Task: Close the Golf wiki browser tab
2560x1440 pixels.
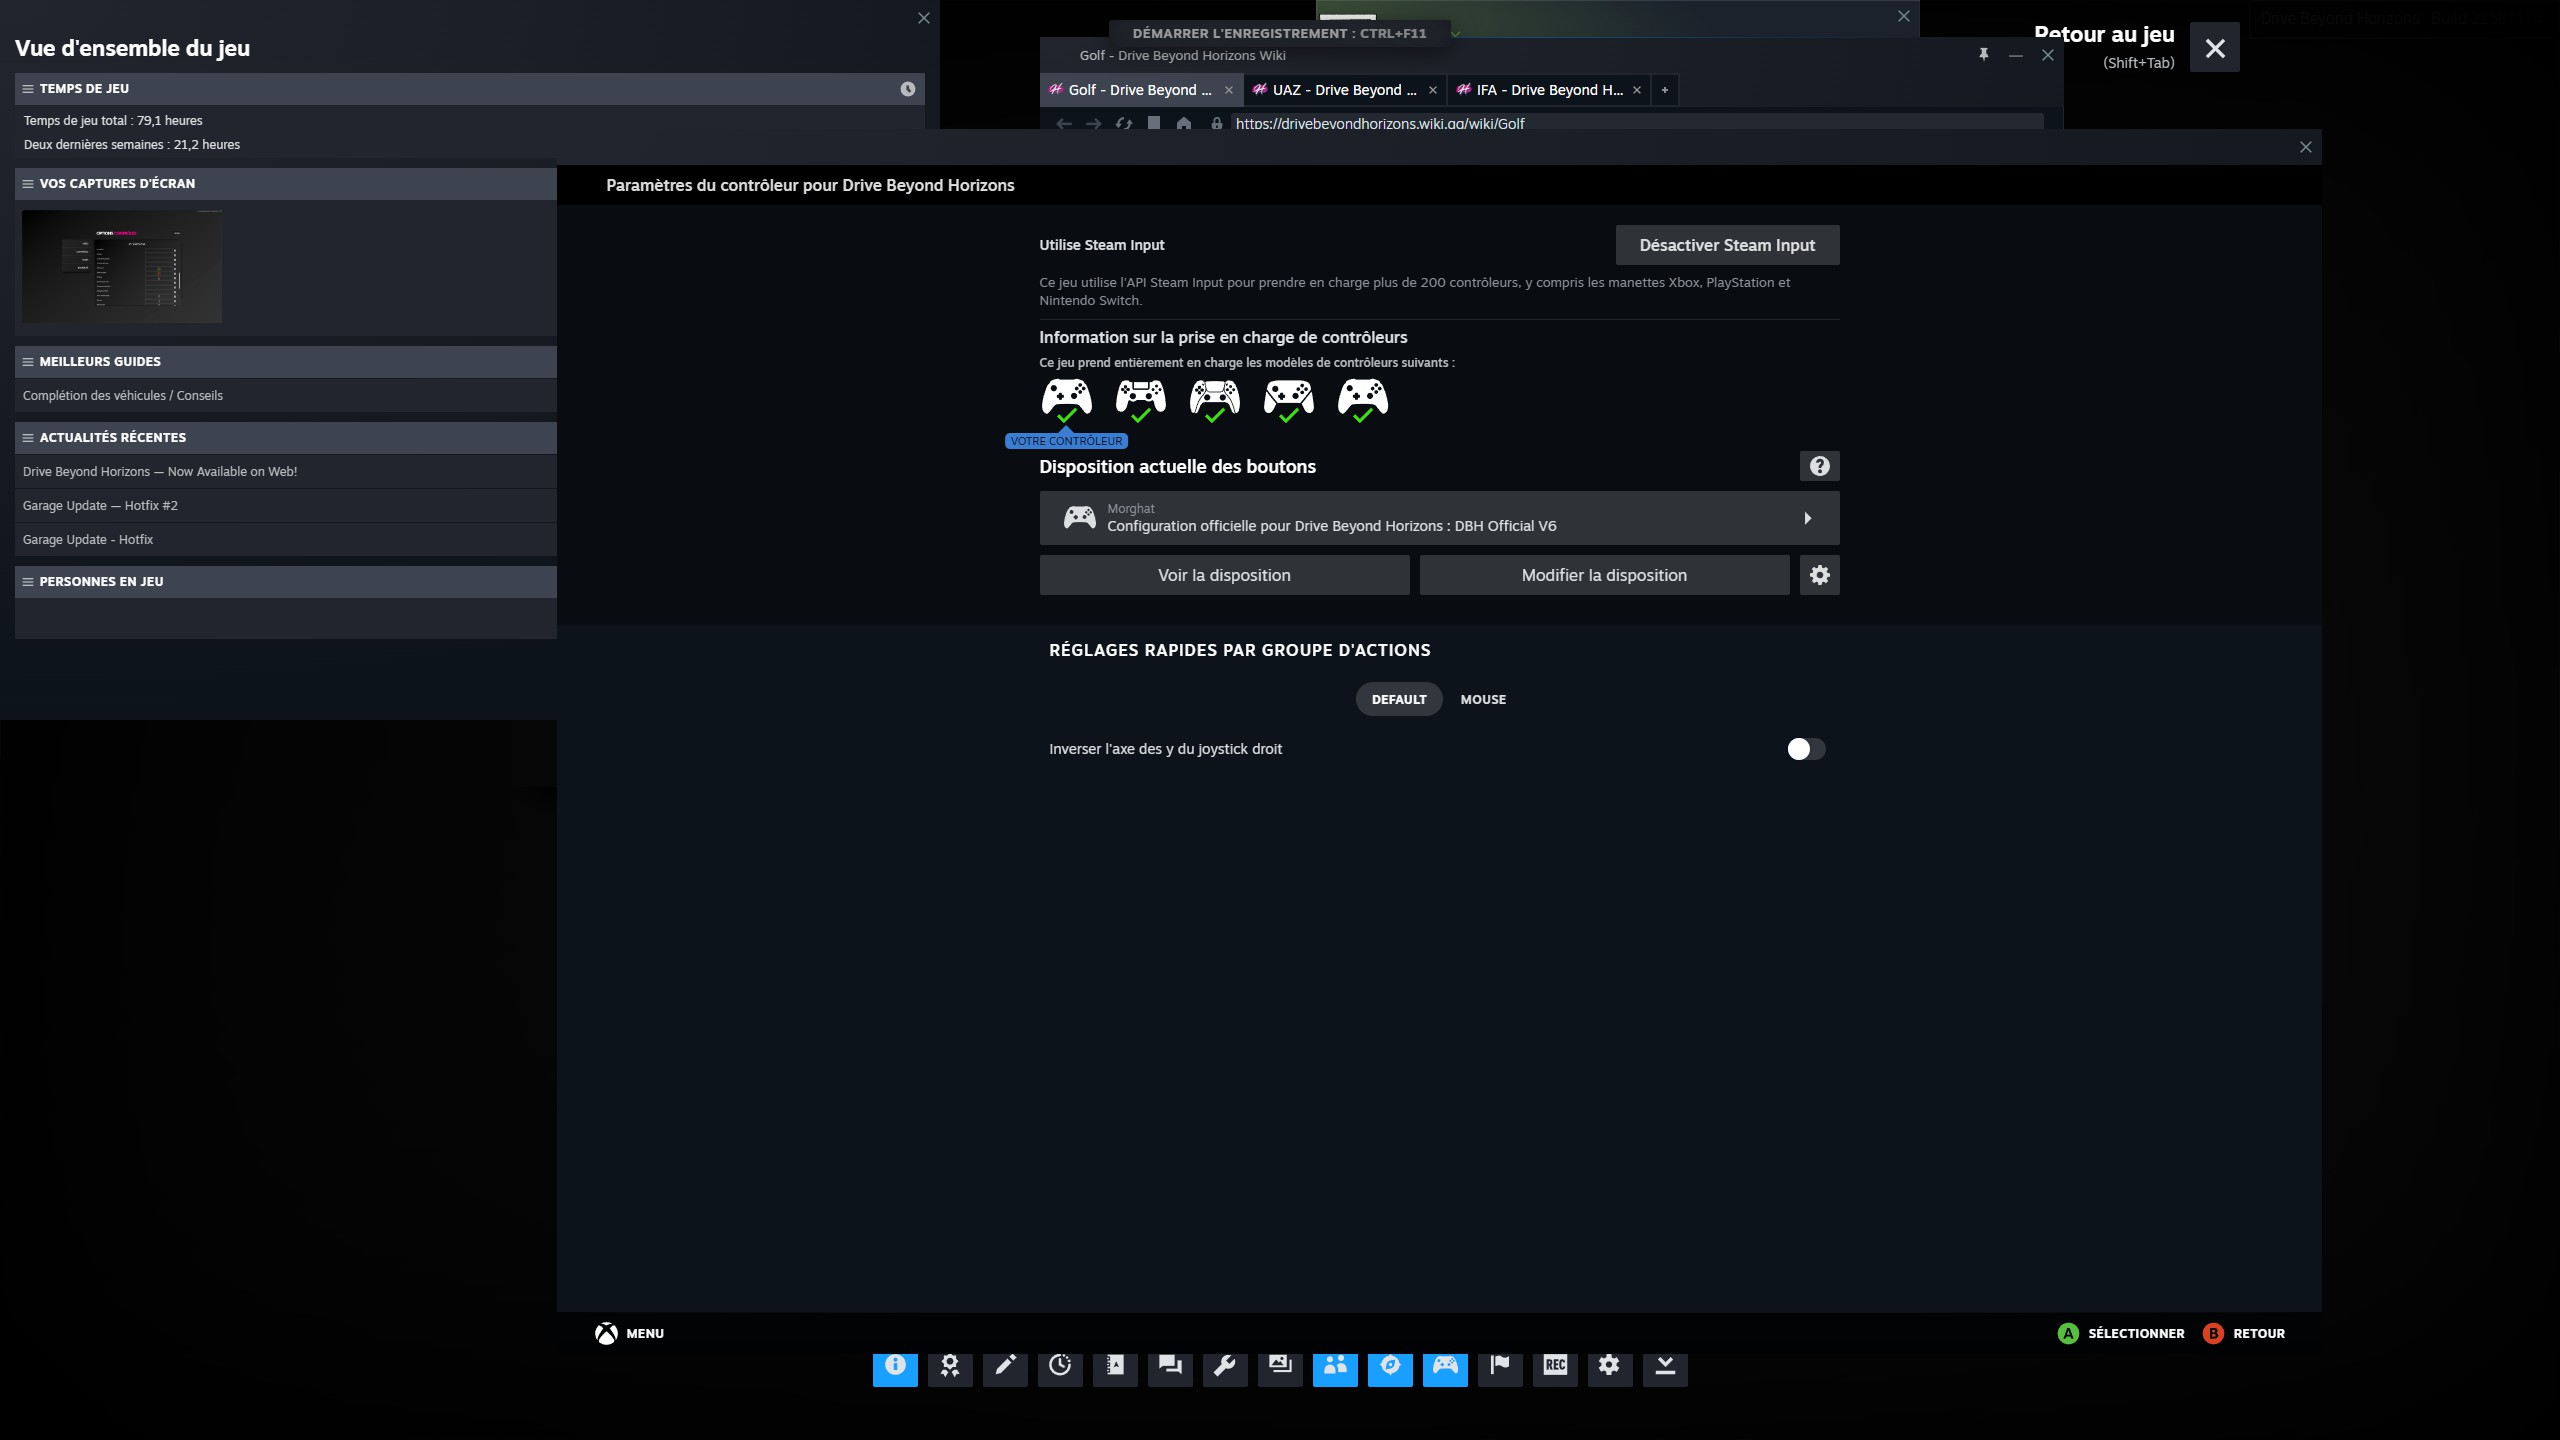Action: 1229,90
